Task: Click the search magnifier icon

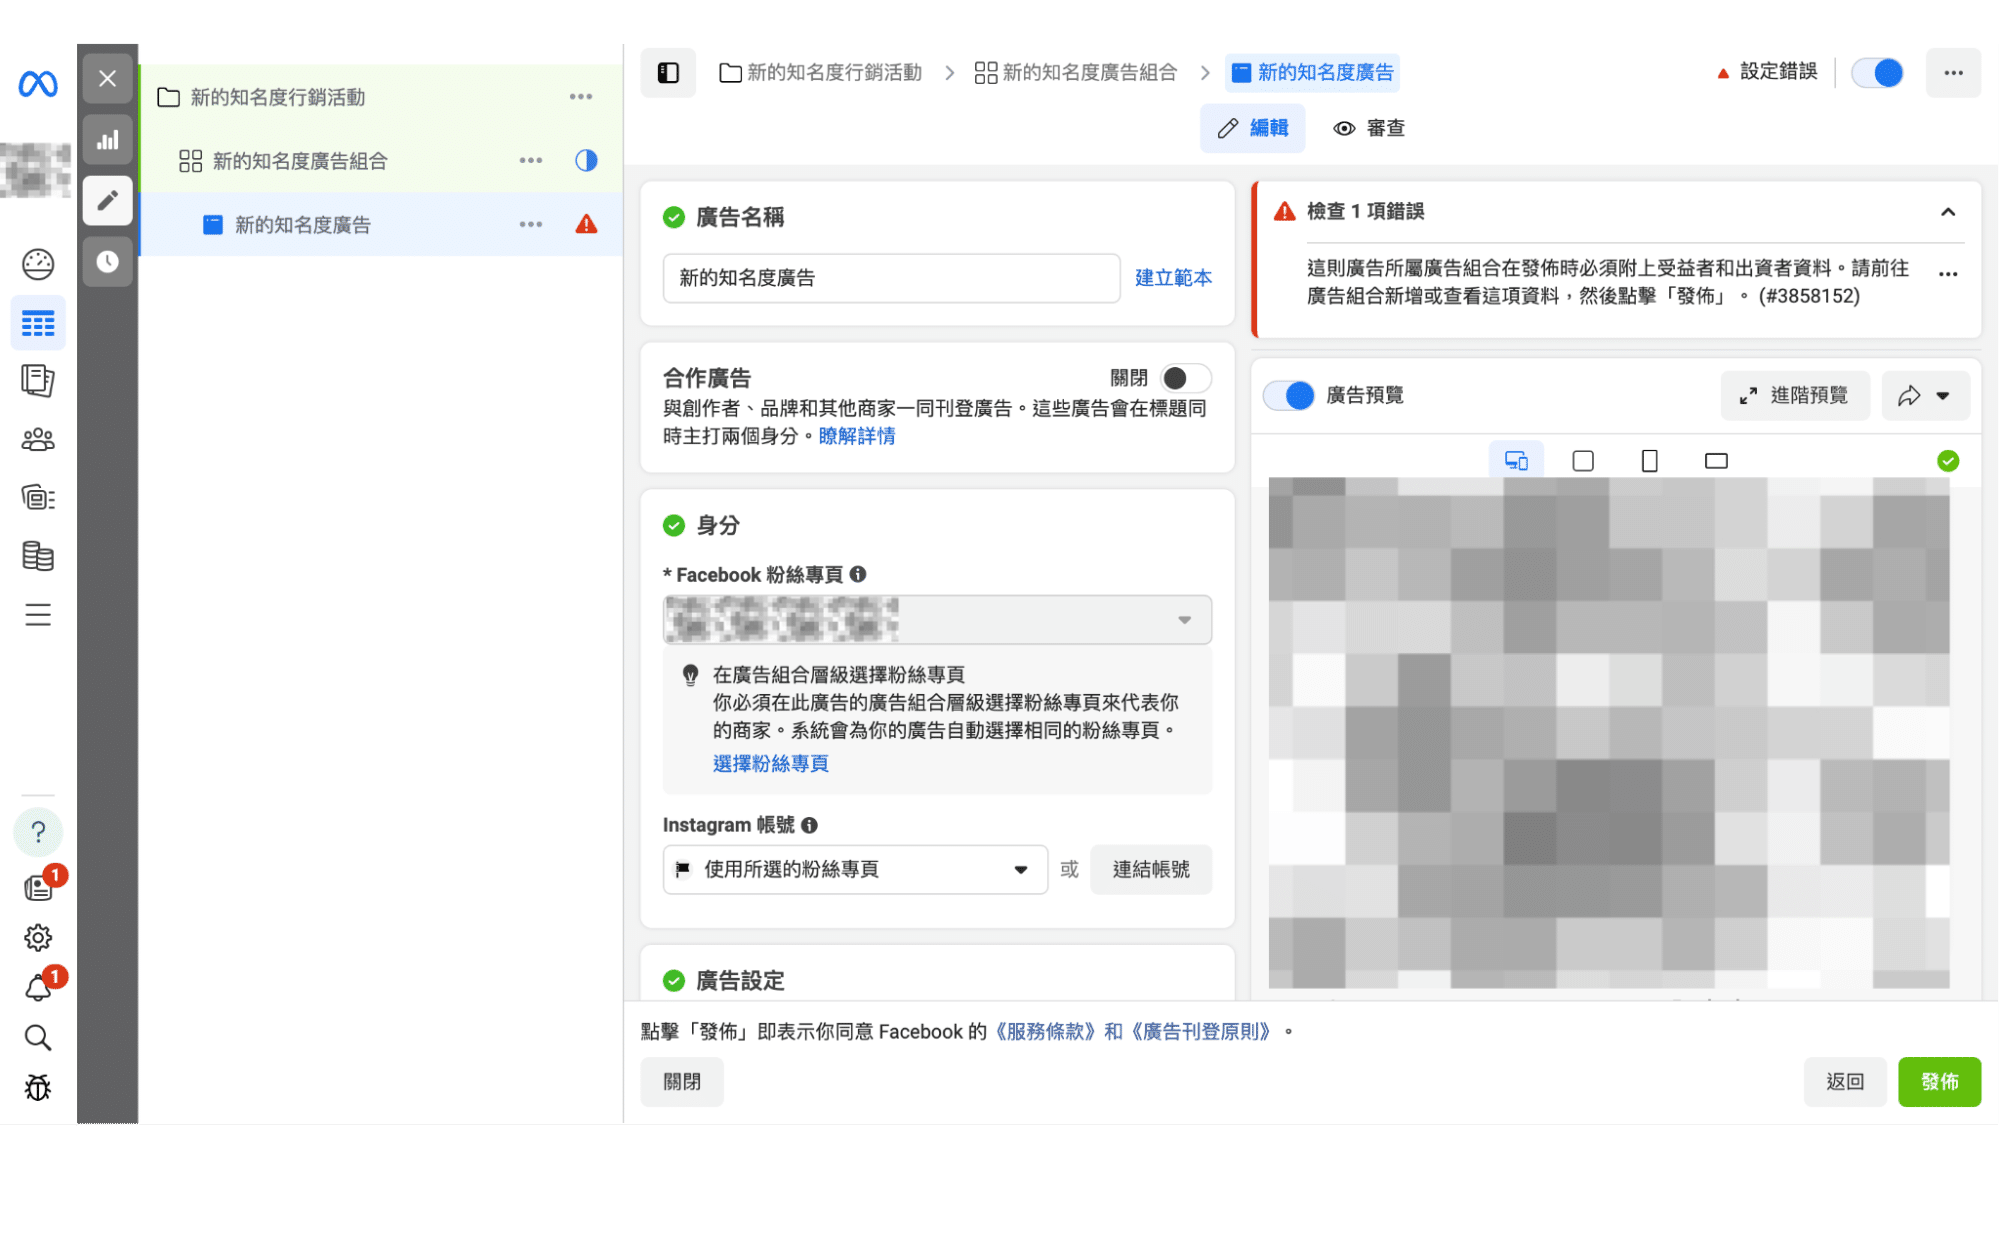Action: click(38, 1037)
